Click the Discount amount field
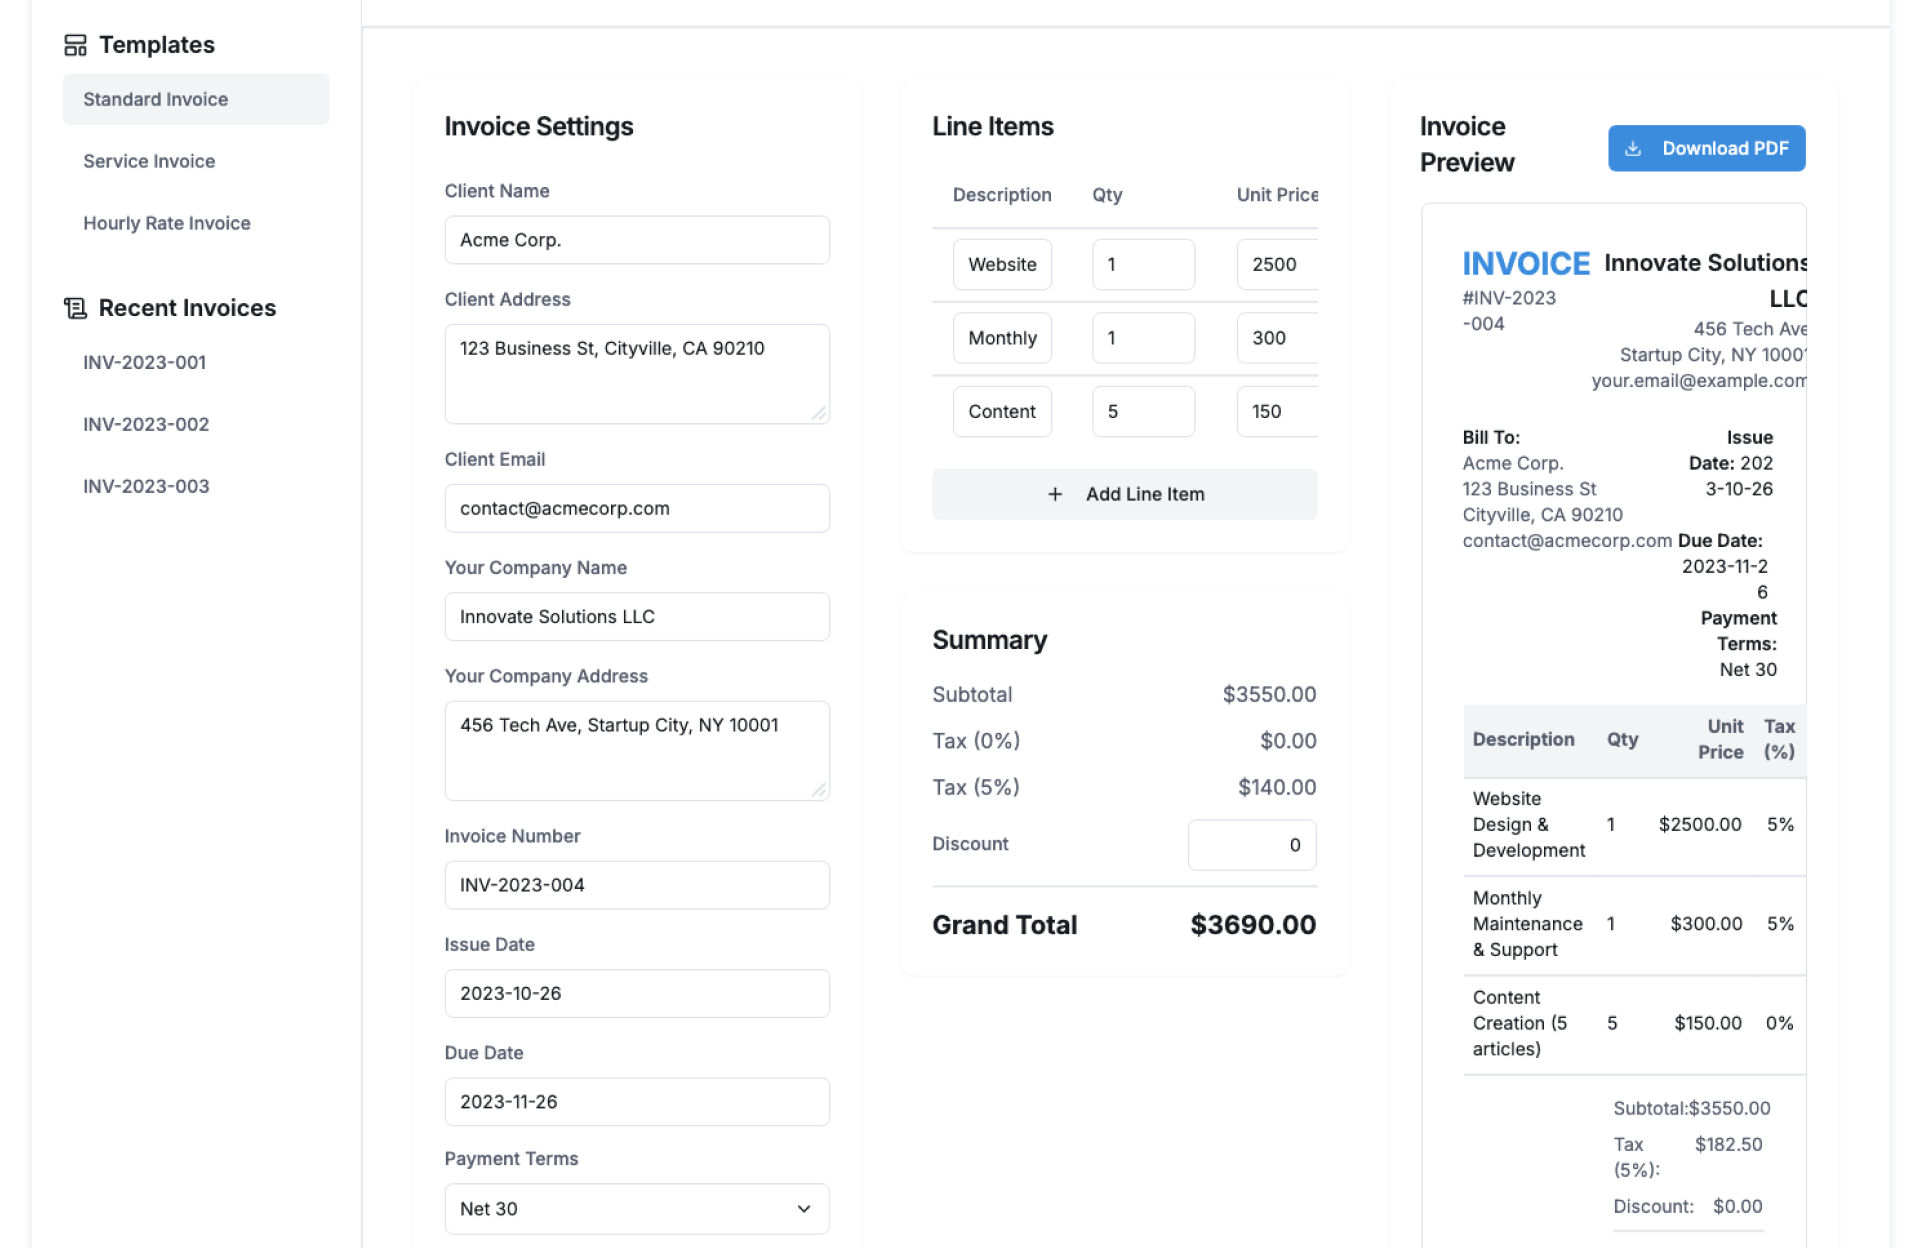The image size is (1920, 1248). [1251, 845]
